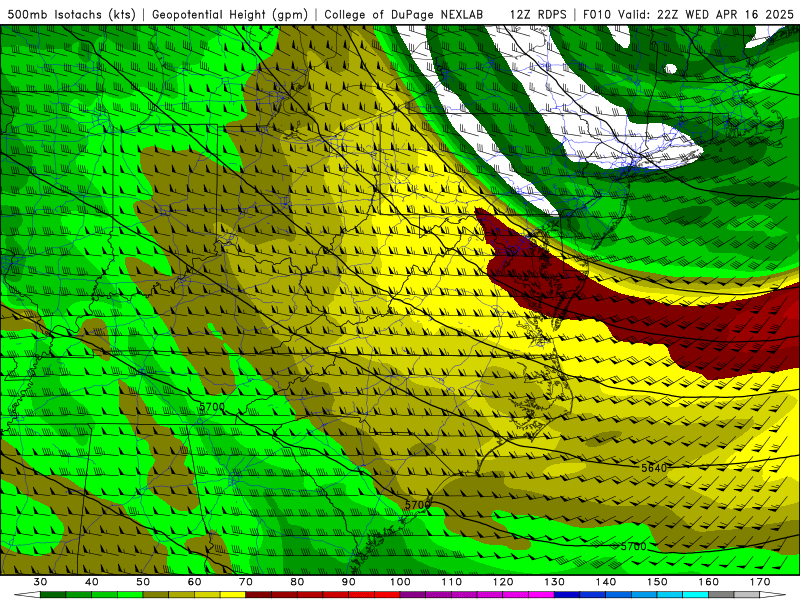Click the '160' value on the color scale
Viewport: 800px width, 600px height.
709,582
